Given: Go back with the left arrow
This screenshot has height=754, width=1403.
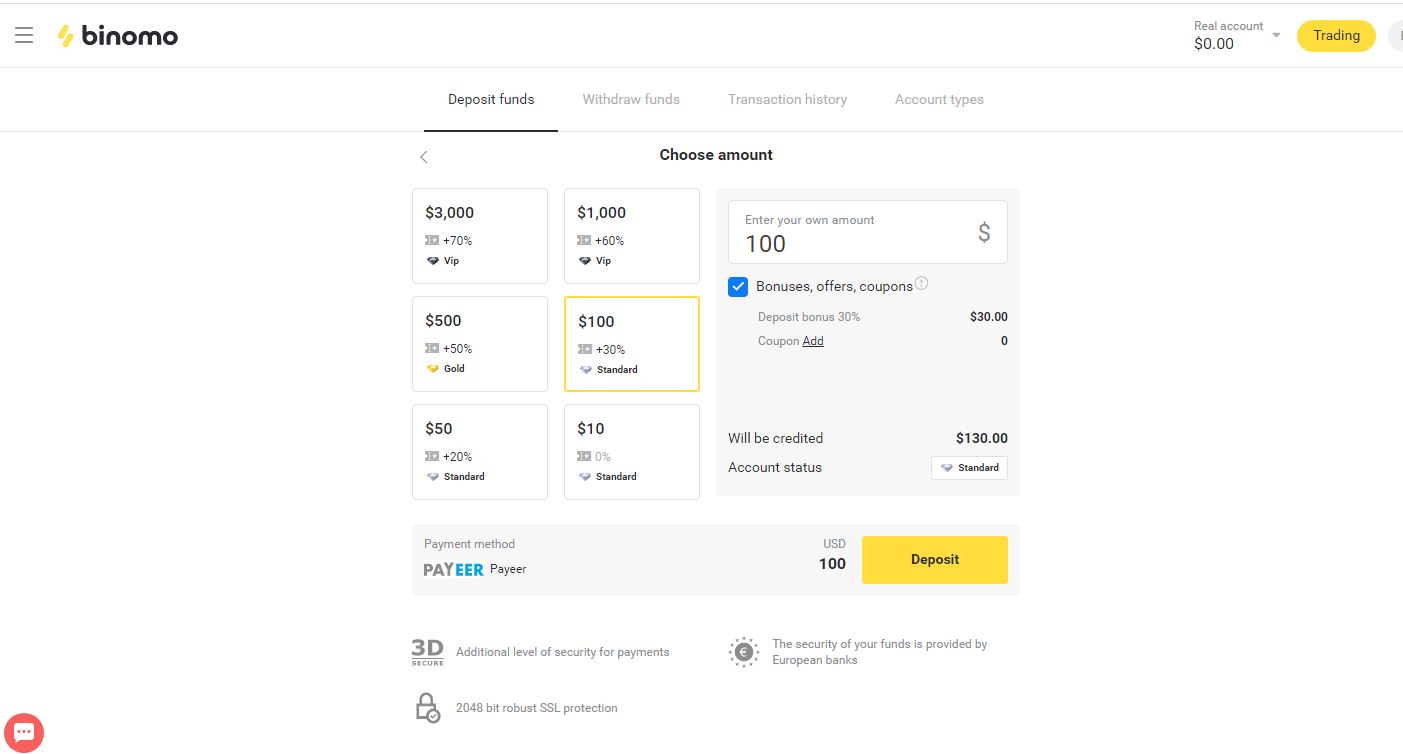Looking at the screenshot, I should [424, 157].
